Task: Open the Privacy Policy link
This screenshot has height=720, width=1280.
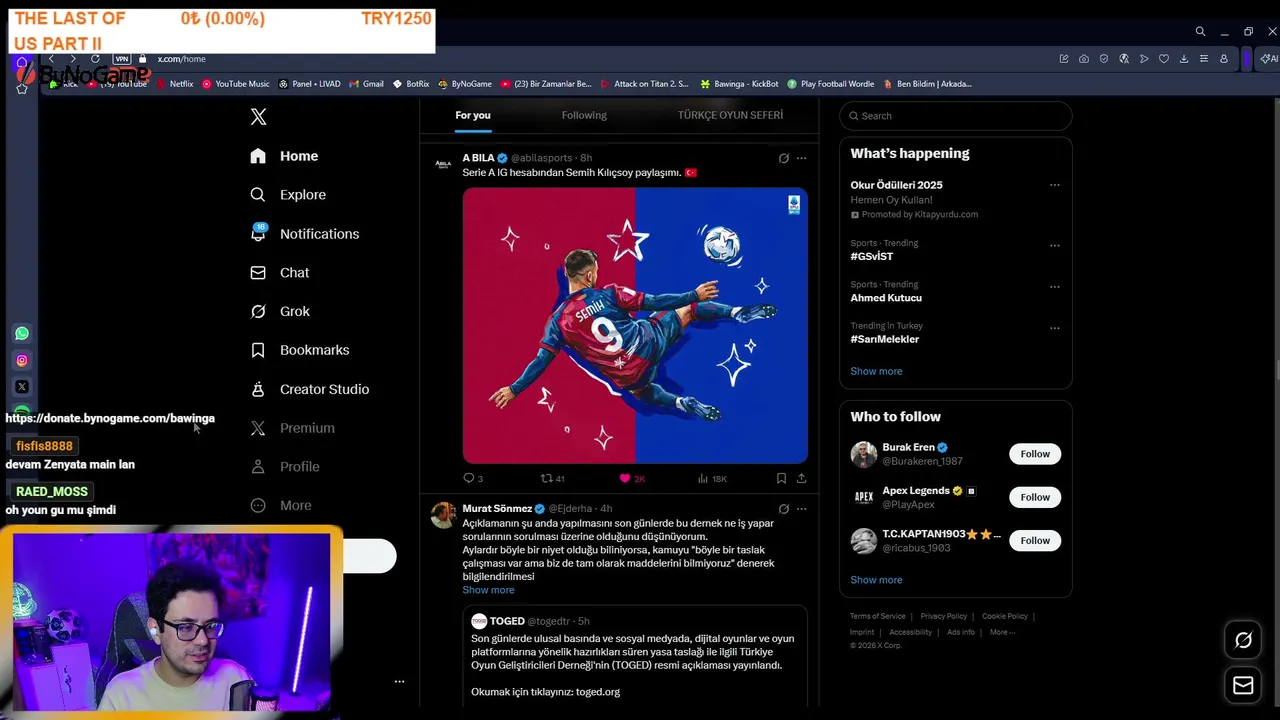Action: 943,616
